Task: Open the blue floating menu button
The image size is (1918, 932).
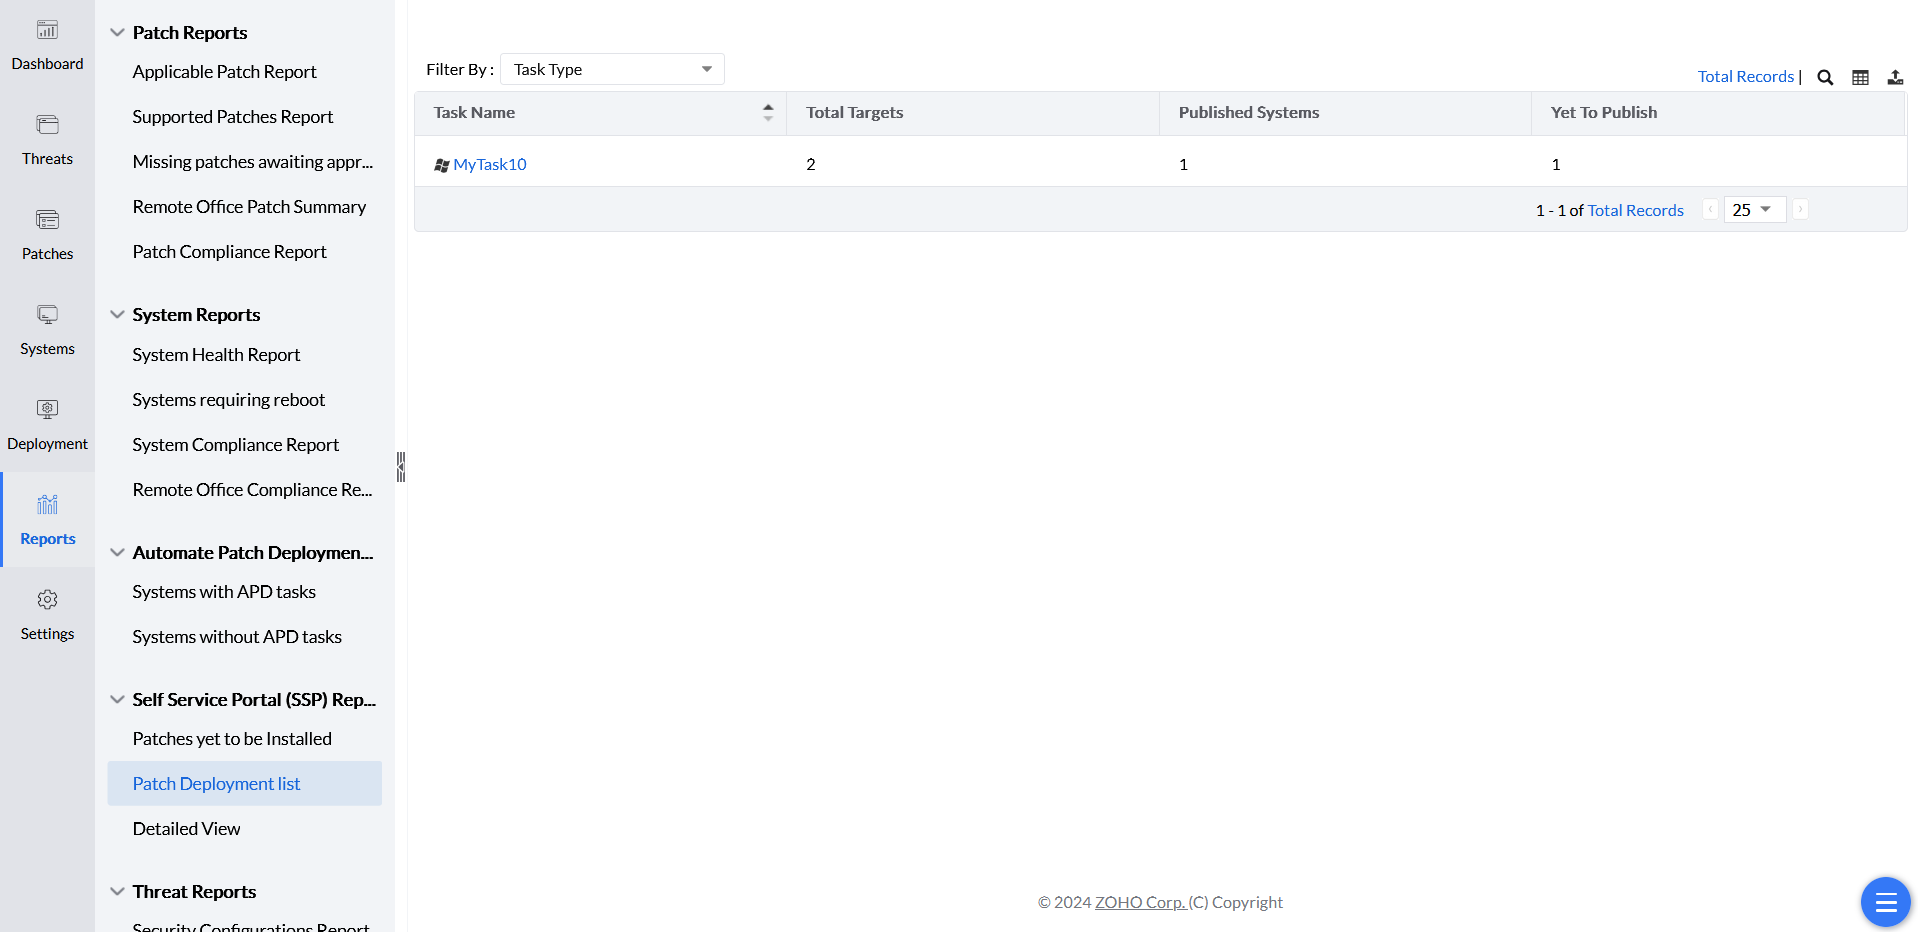Action: click(1885, 902)
